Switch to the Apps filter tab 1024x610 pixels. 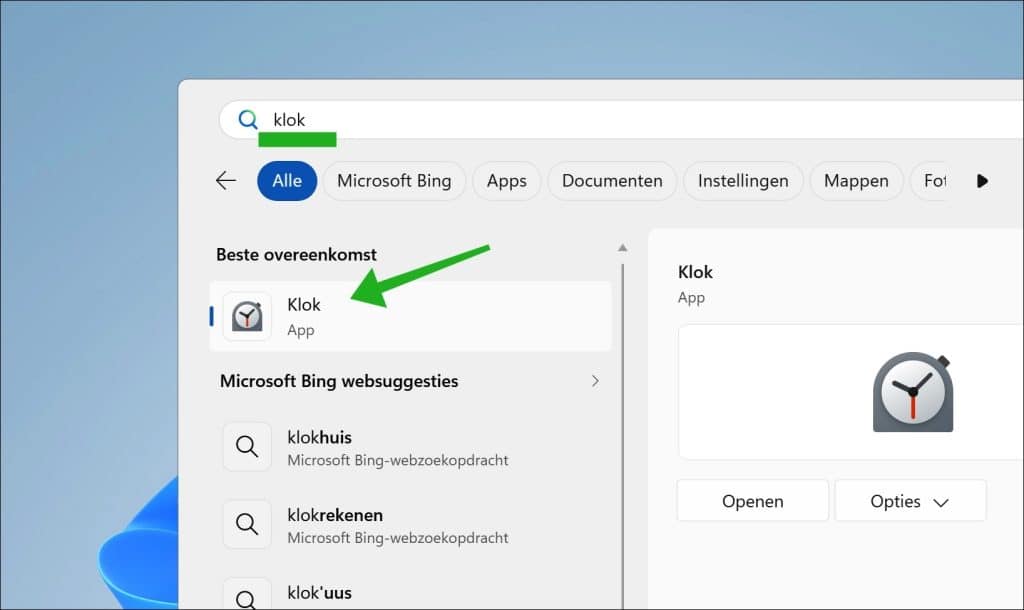click(x=506, y=180)
